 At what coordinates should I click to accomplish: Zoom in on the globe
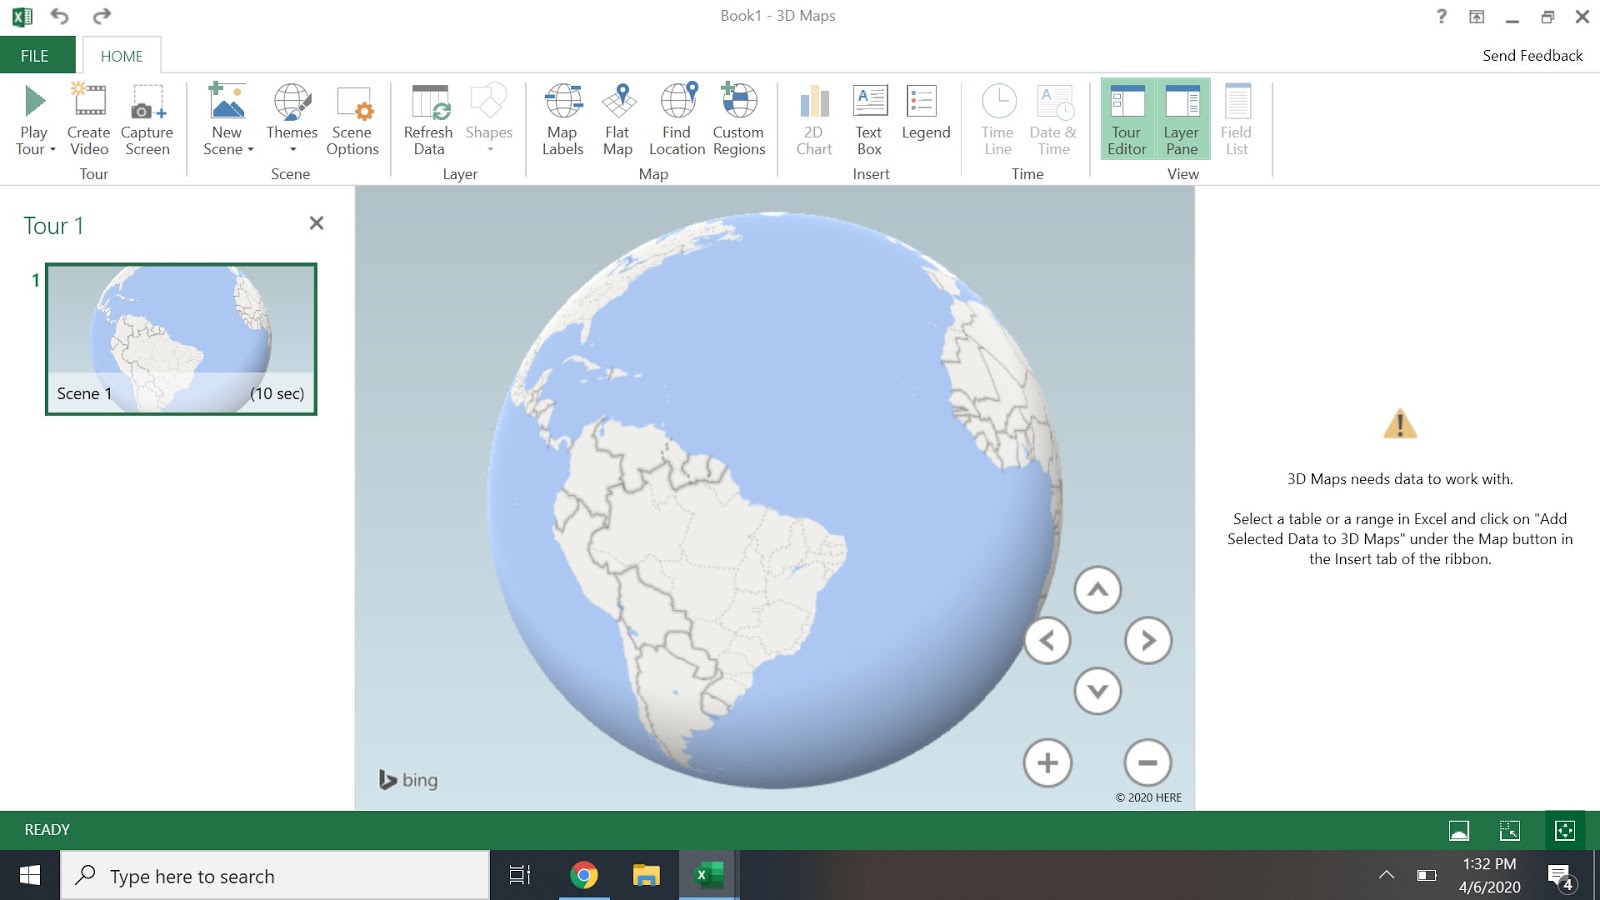pos(1047,763)
